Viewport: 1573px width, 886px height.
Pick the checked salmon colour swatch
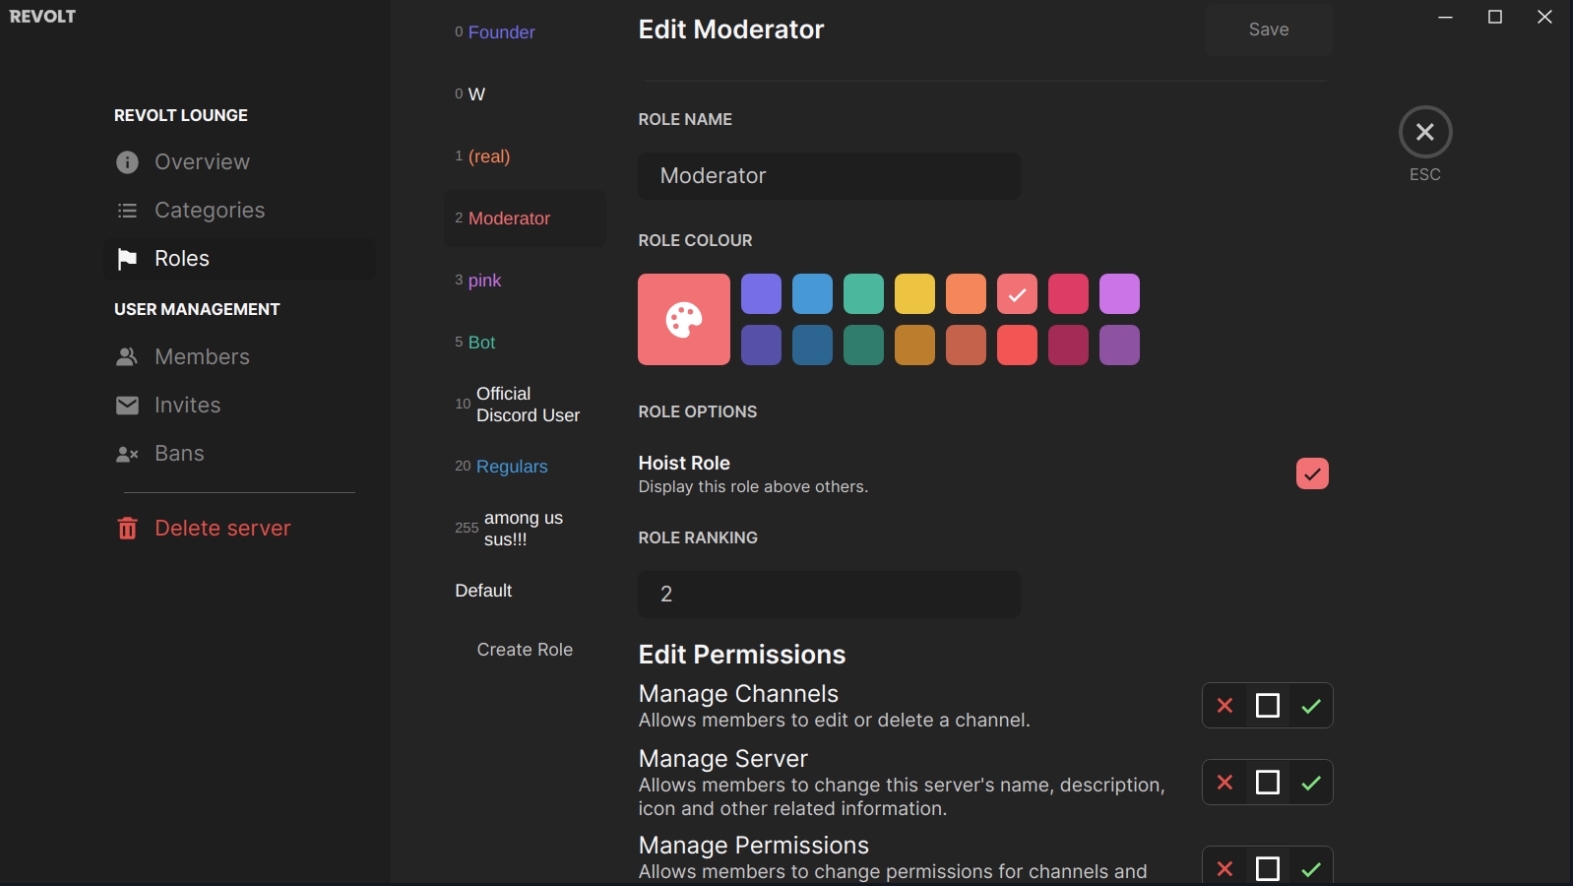pos(1017,294)
